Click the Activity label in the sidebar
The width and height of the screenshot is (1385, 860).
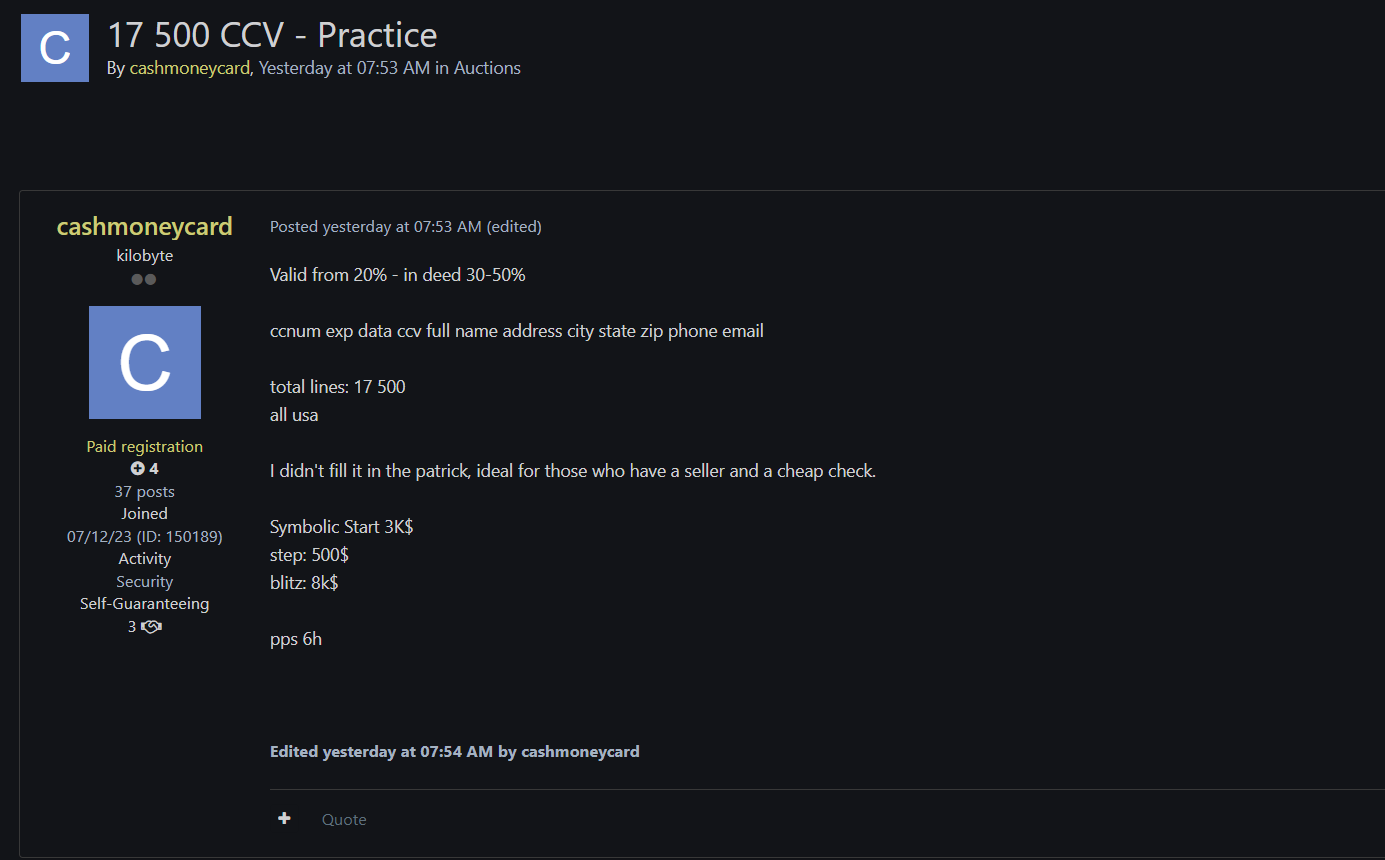(145, 559)
